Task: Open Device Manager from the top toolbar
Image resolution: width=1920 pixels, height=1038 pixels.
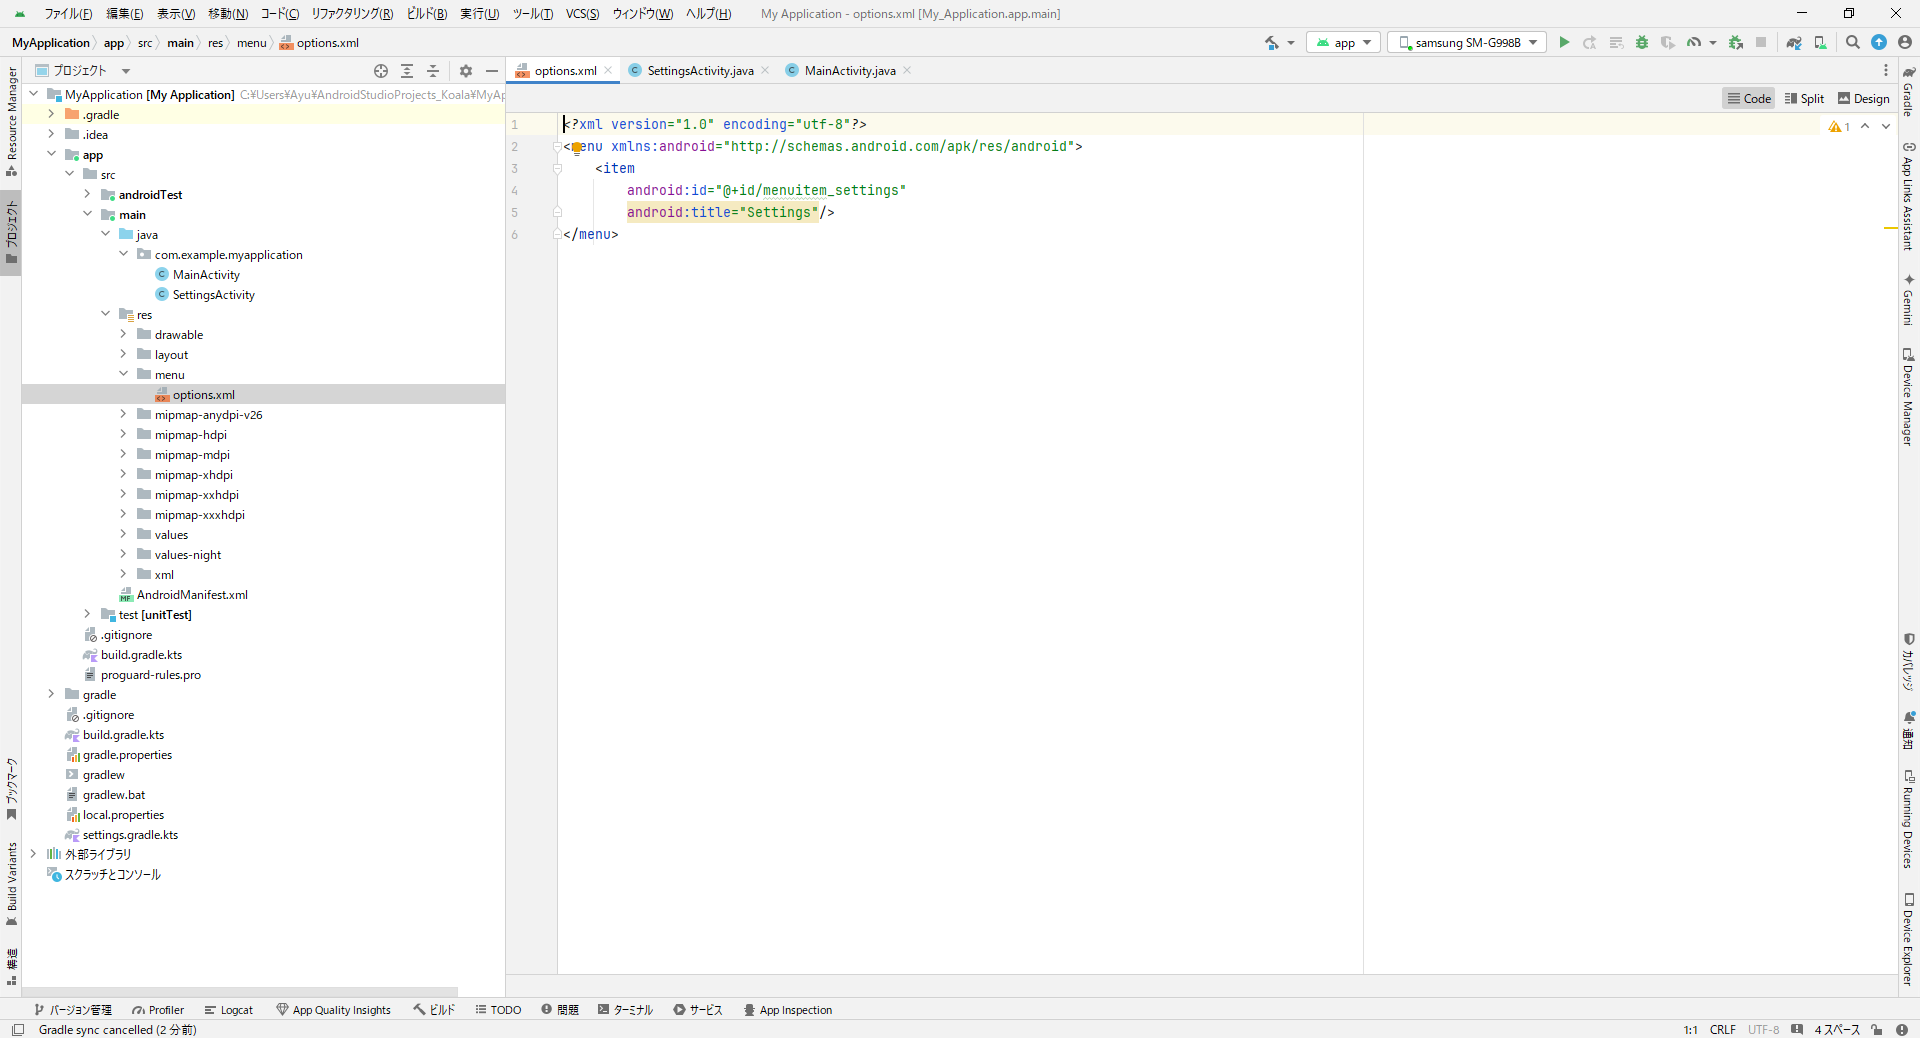Action: pyautogui.click(x=1820, y=43)
